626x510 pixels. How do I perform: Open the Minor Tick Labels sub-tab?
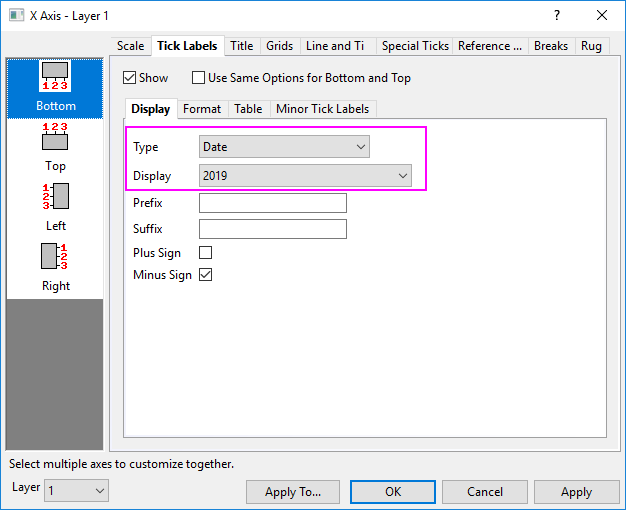click(x=322, y=109)
